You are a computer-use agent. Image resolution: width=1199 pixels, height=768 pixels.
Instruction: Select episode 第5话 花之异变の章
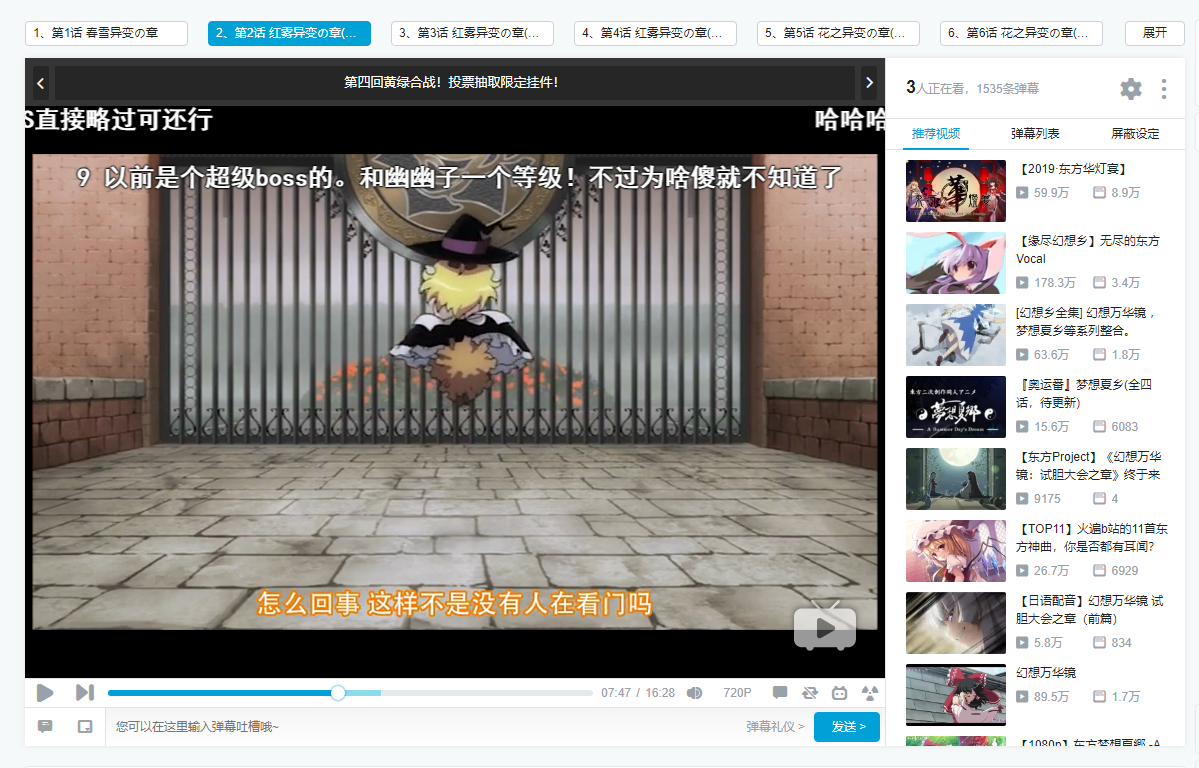pyautogui.click(x=838, y=33)
